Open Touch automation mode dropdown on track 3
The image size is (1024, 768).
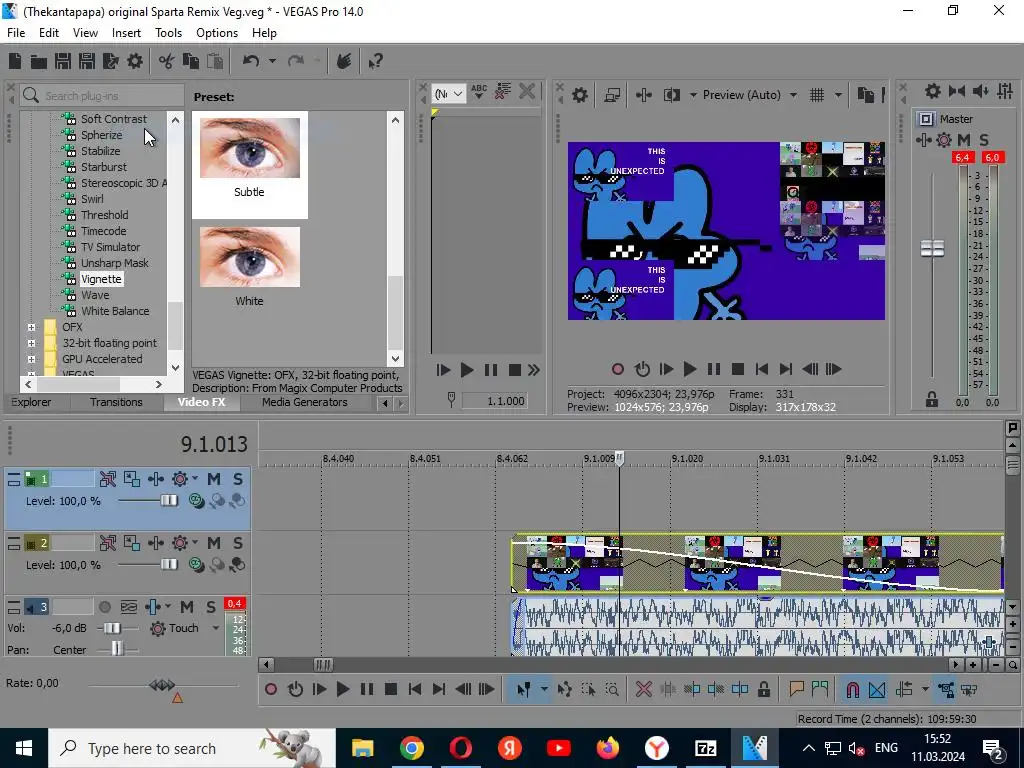pos(216,628)
